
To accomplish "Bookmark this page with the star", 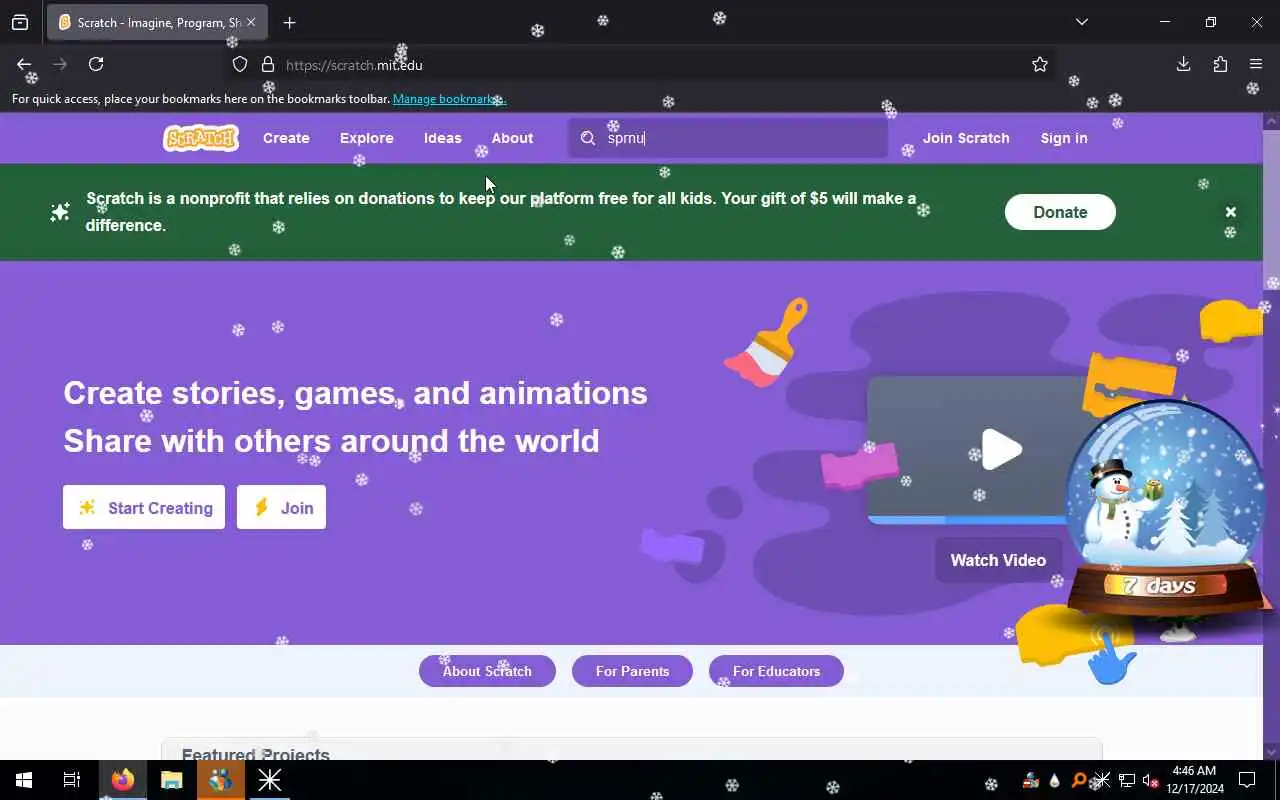I will 1040,65.
